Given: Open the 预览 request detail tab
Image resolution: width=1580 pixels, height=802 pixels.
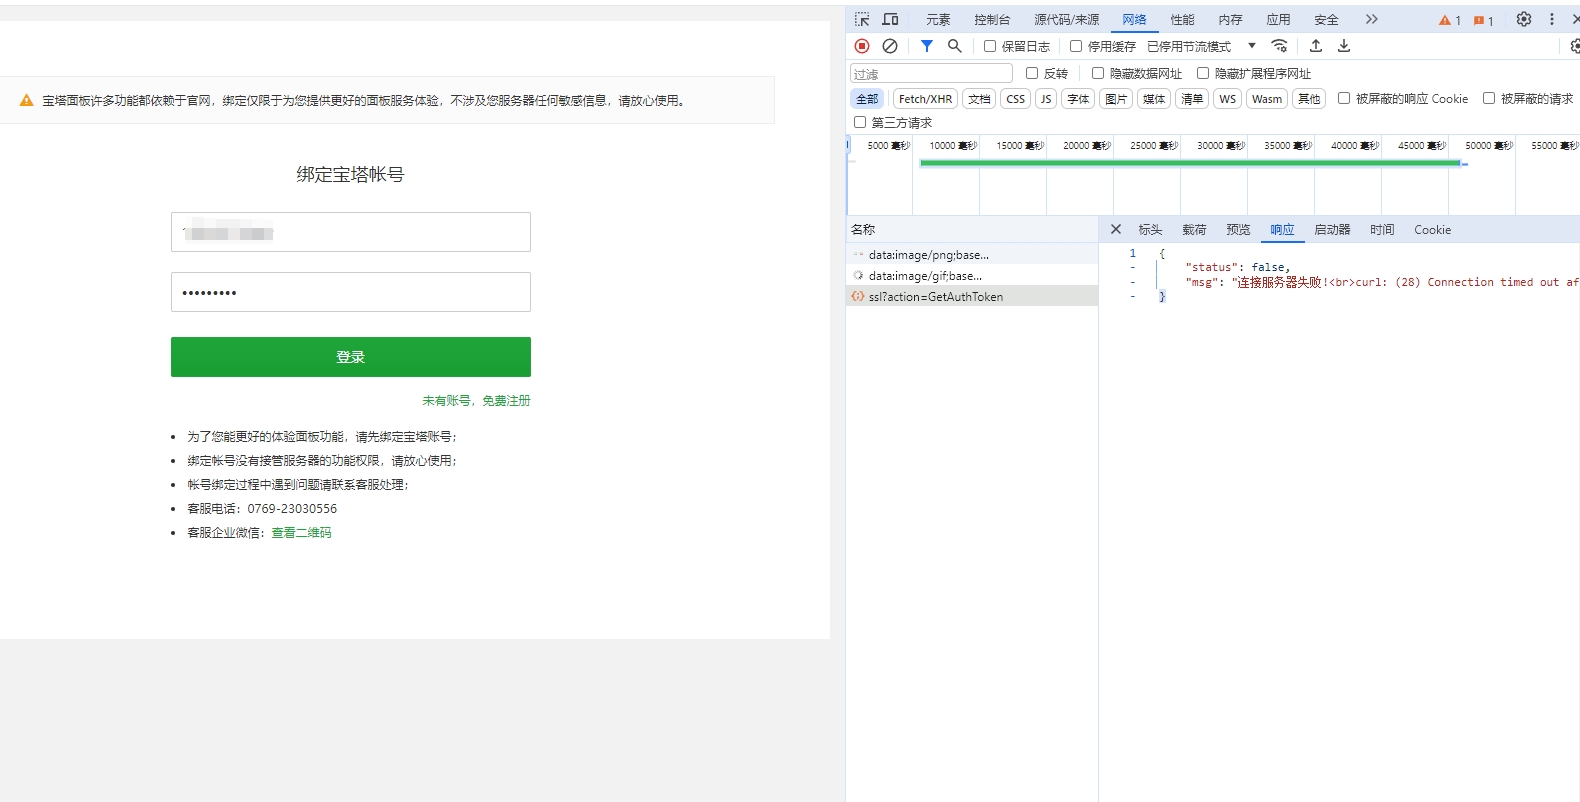Looking at the screenshot, I should (x=1238, y=229).
